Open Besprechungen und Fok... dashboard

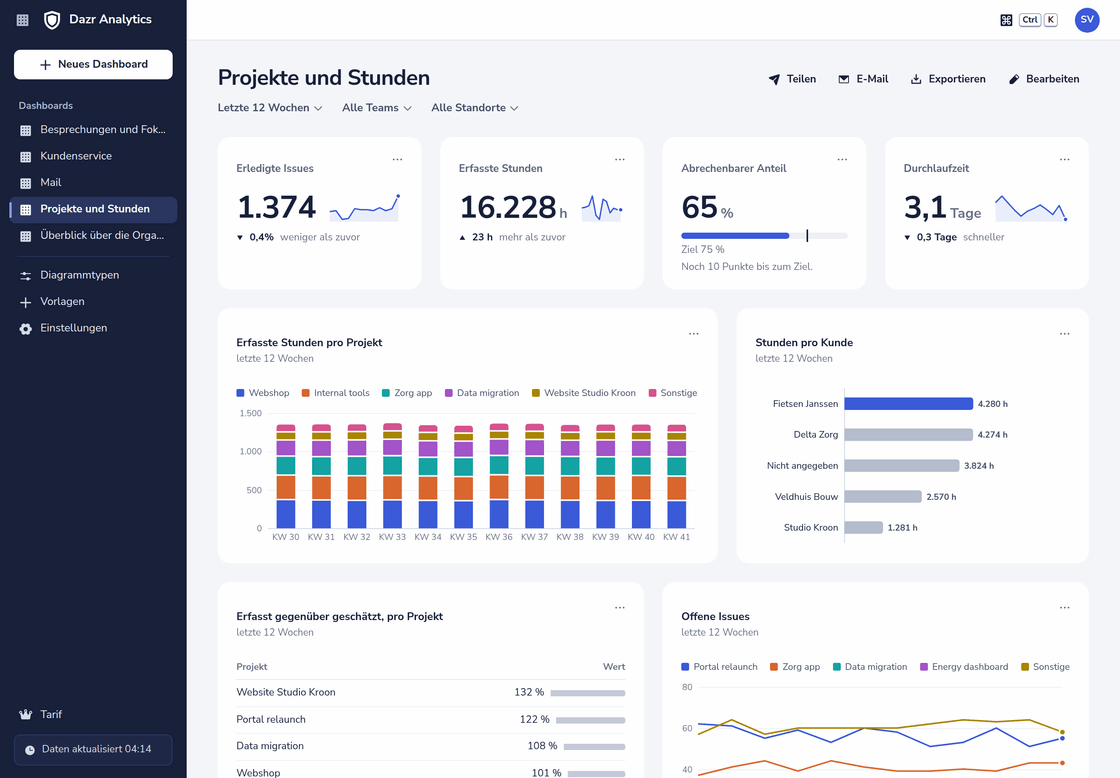93,130
